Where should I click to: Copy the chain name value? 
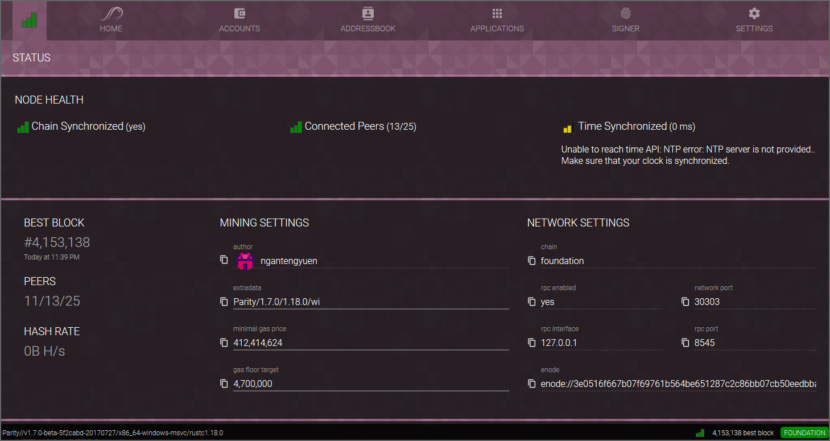pyautogui.click(x=531, y=260)
